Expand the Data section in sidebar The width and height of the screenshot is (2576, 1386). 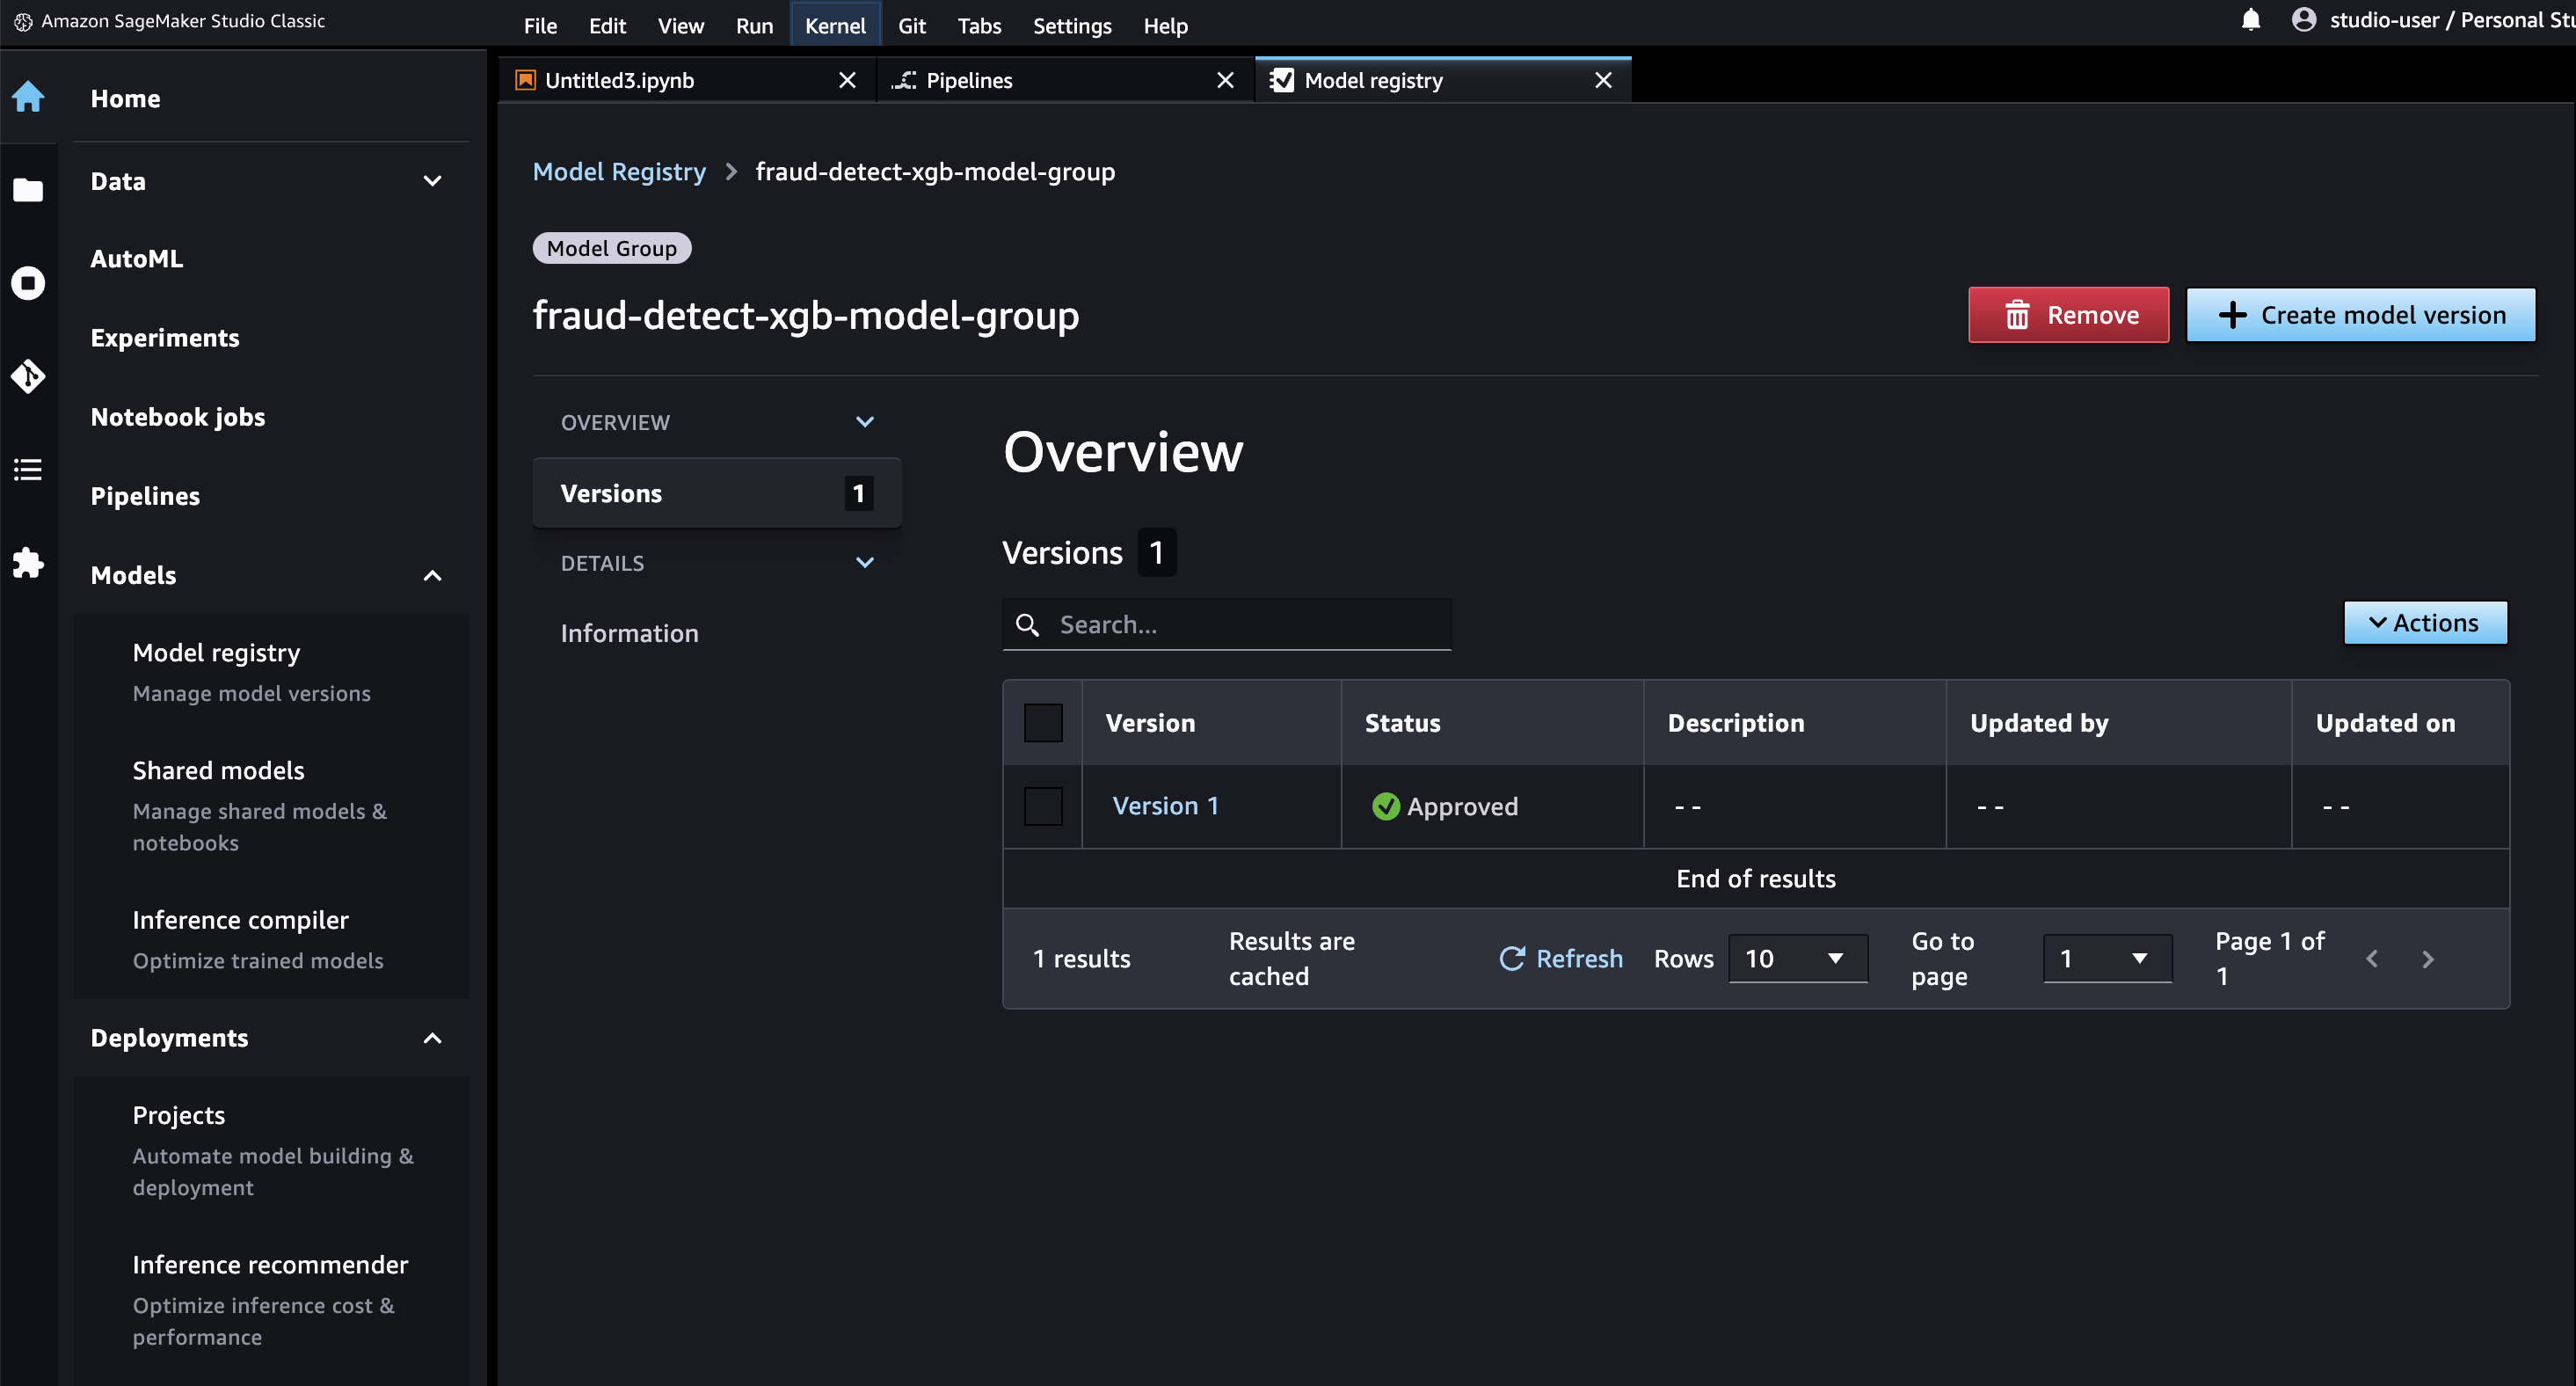(432, 182)
